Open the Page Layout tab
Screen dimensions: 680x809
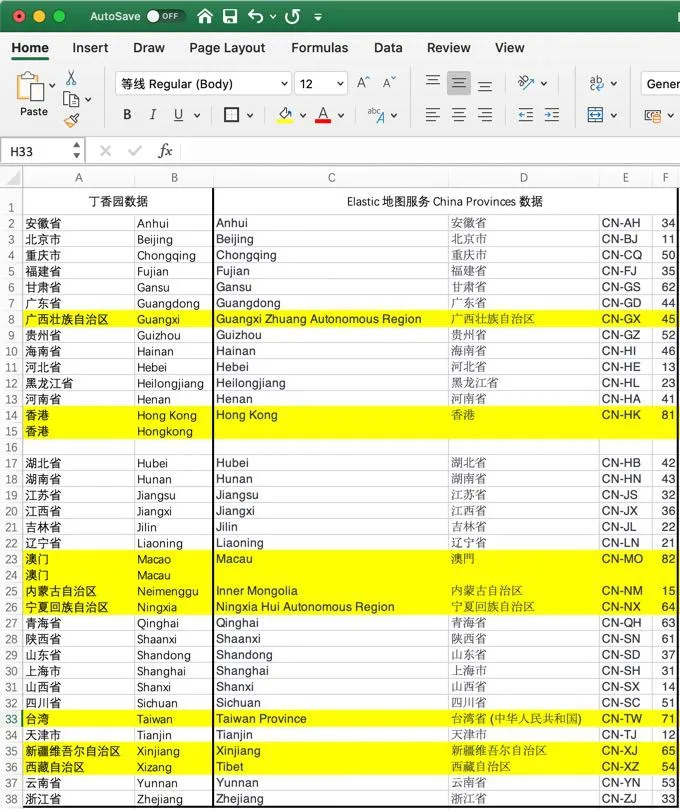click(227, 47)
